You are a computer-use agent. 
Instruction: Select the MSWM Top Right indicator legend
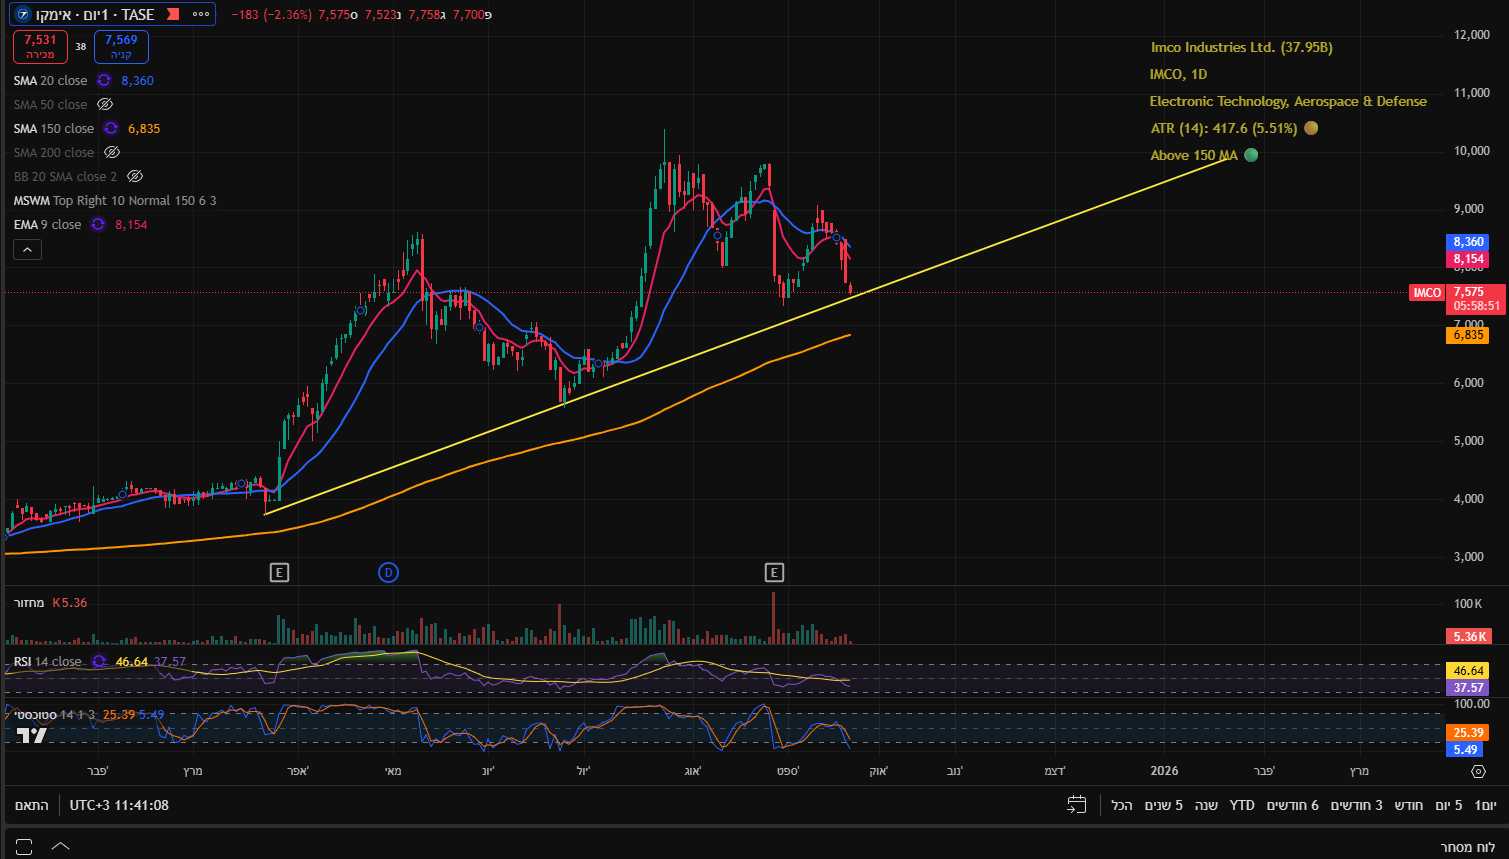point(115,201)
